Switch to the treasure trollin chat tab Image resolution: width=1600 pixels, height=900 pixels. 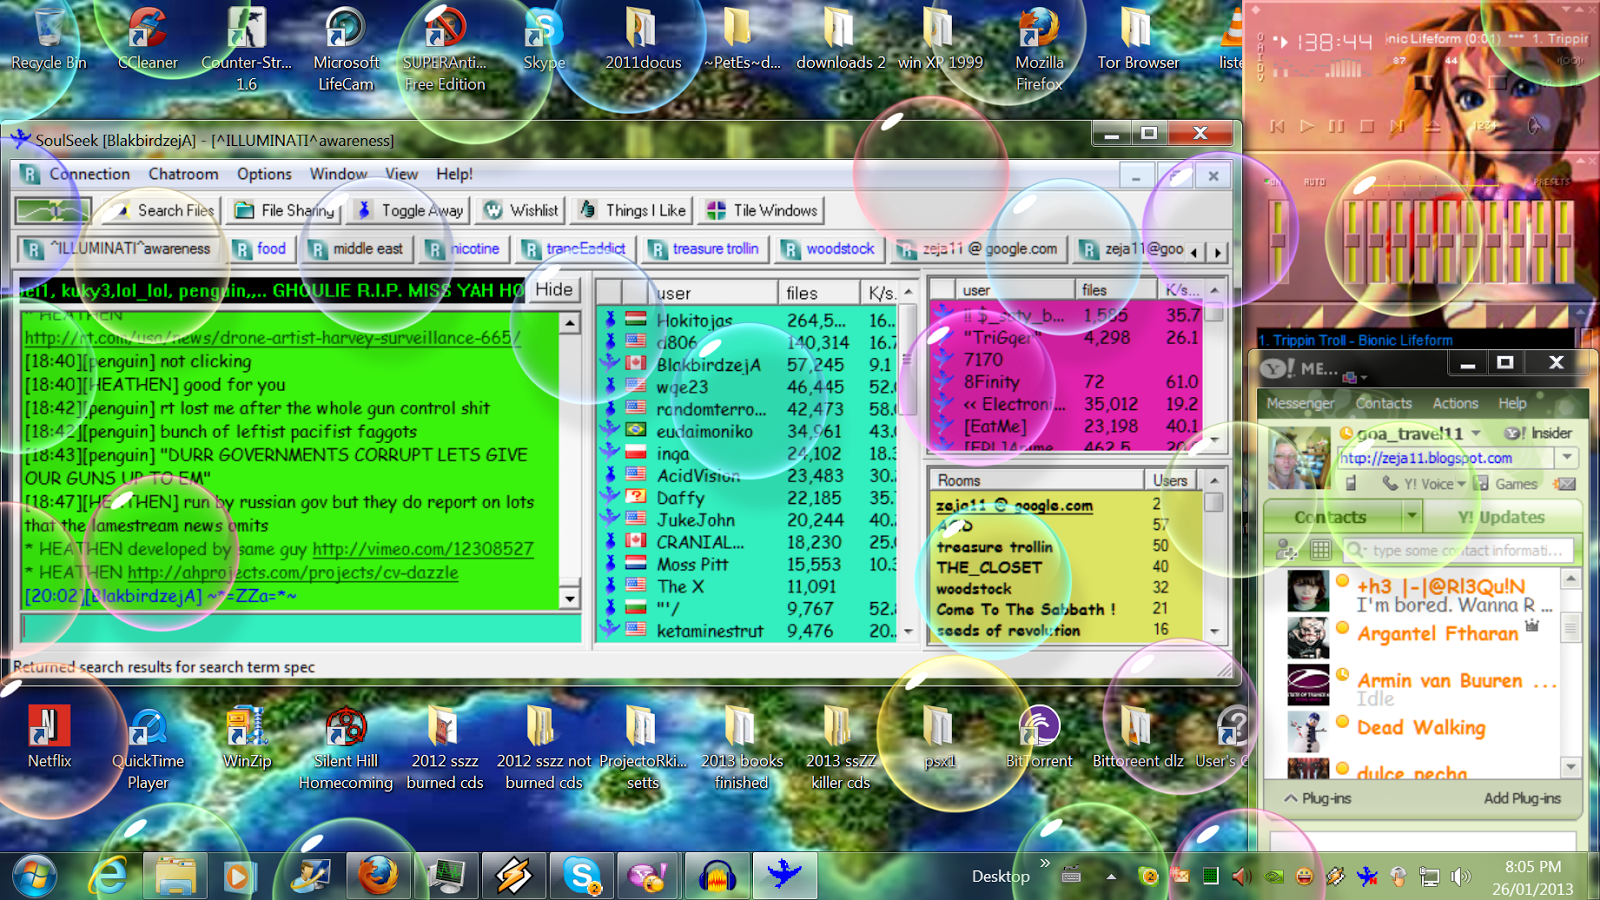click(x=704, y=249)
